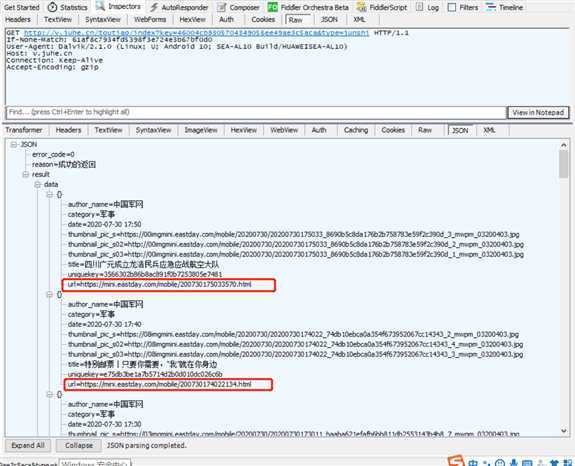The height and width of the screenshot is (466, 575).
Task: Click Sogou input method S tray icon
Action: pos(456,461)
